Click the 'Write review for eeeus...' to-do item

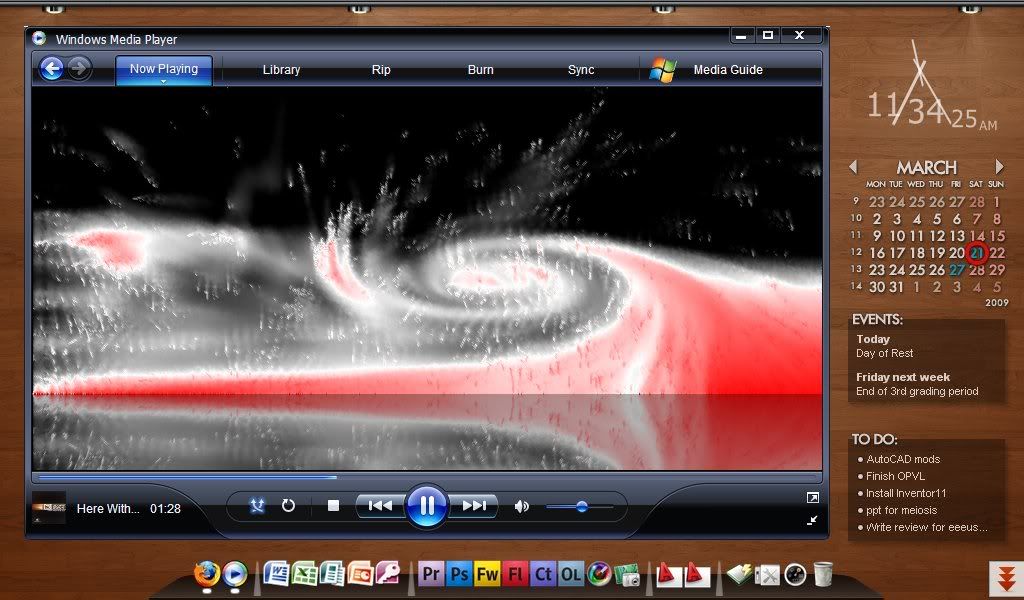pyautogui.click(x=926, y=527)
